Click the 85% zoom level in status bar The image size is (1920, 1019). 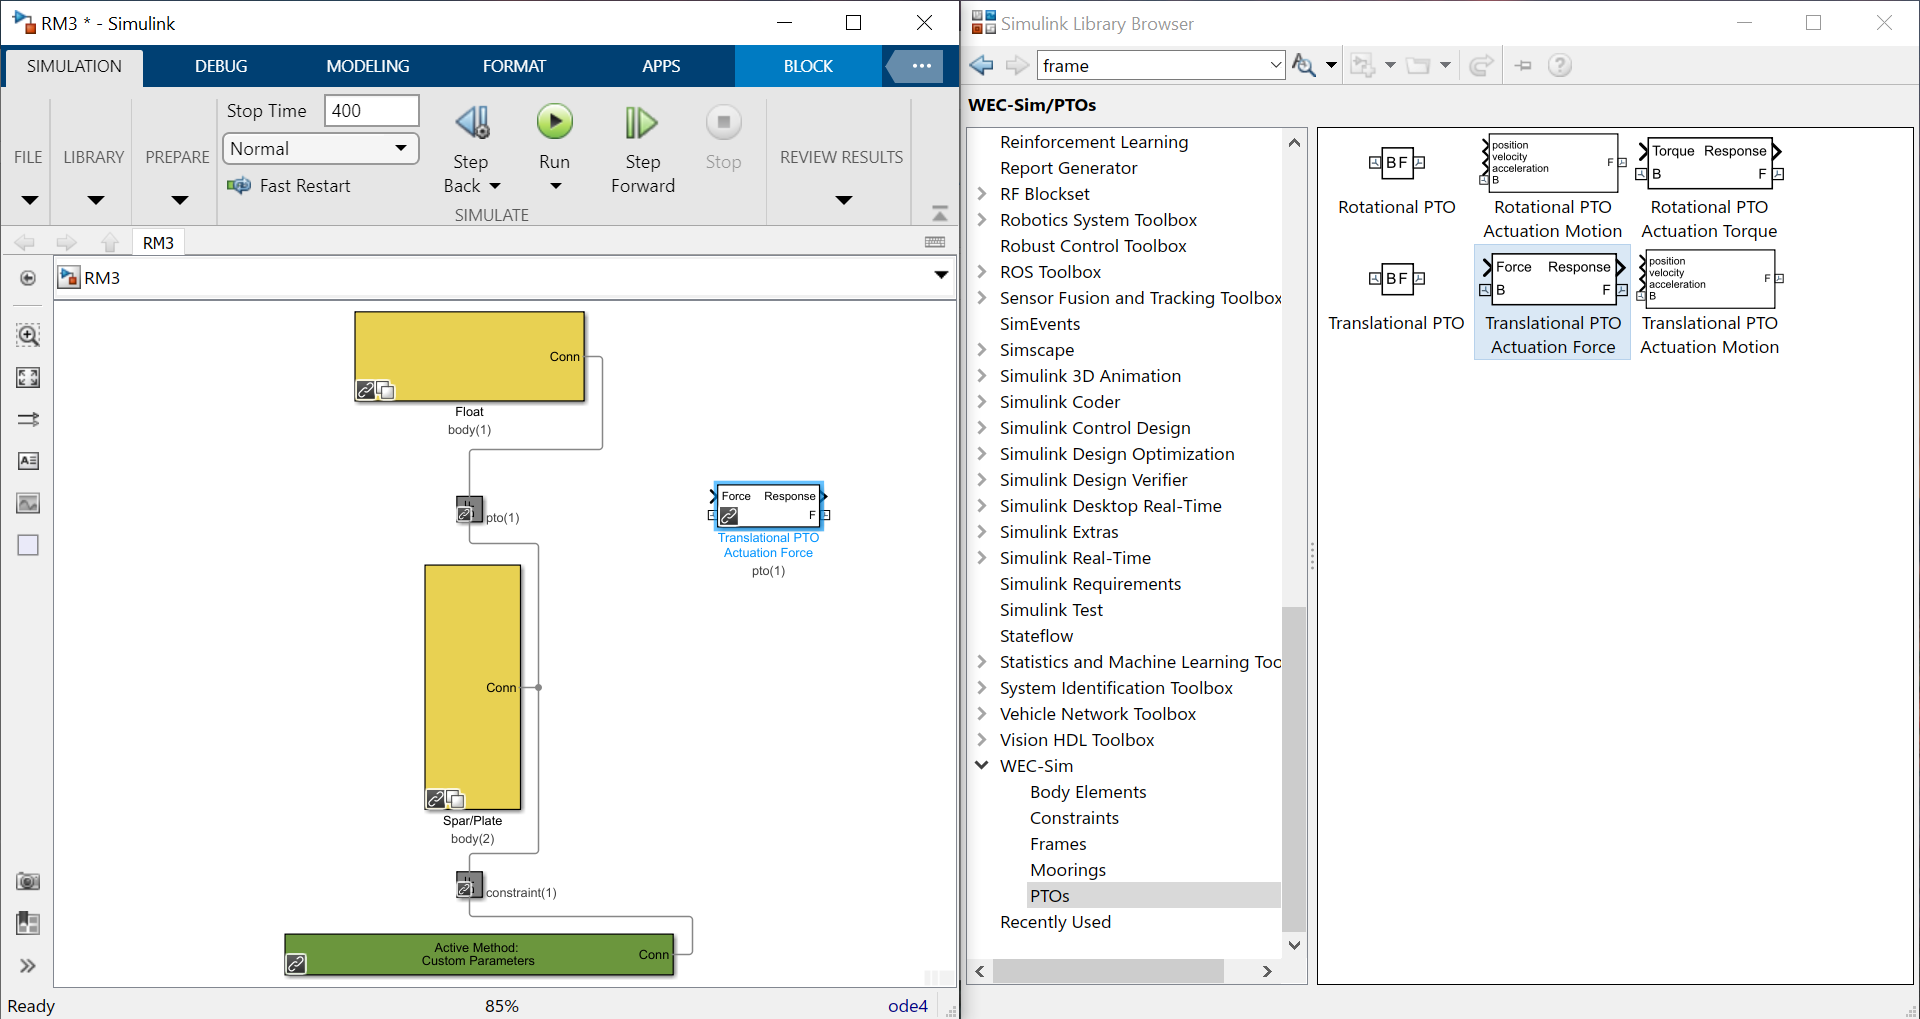(502, 1006)
